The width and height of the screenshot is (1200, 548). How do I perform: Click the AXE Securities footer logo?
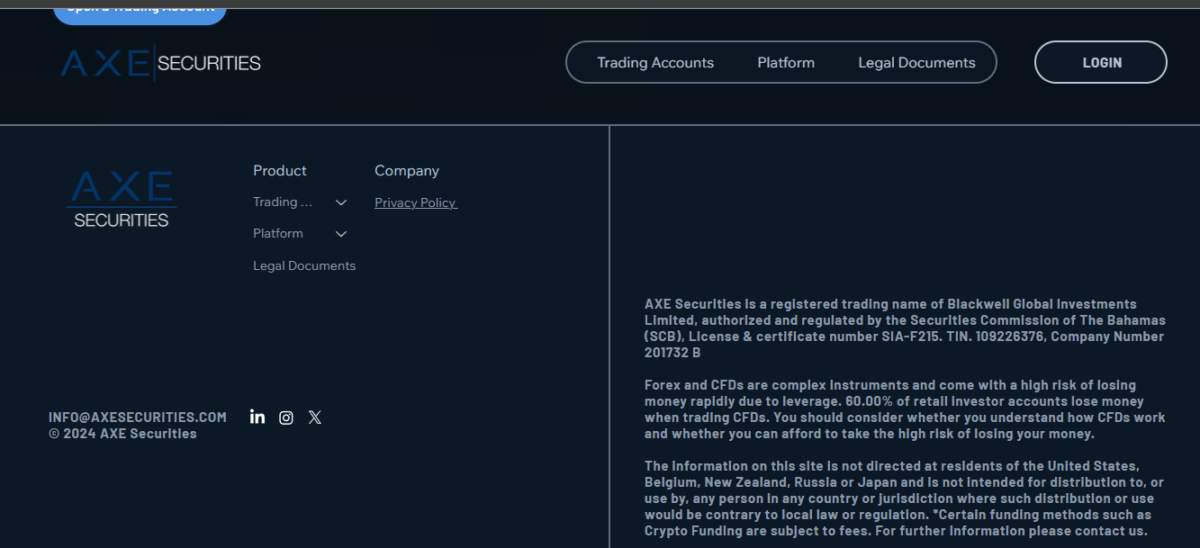121,199
